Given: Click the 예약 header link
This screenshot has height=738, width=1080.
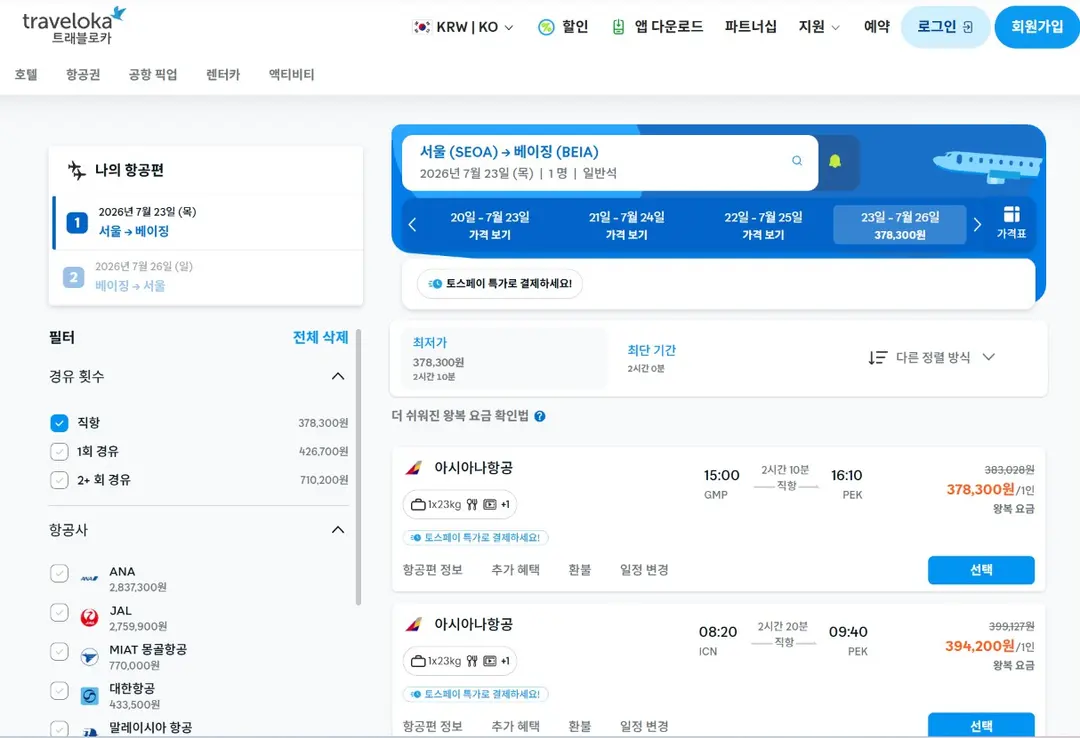Looking at the screenshot, I should tap(876, 27).
